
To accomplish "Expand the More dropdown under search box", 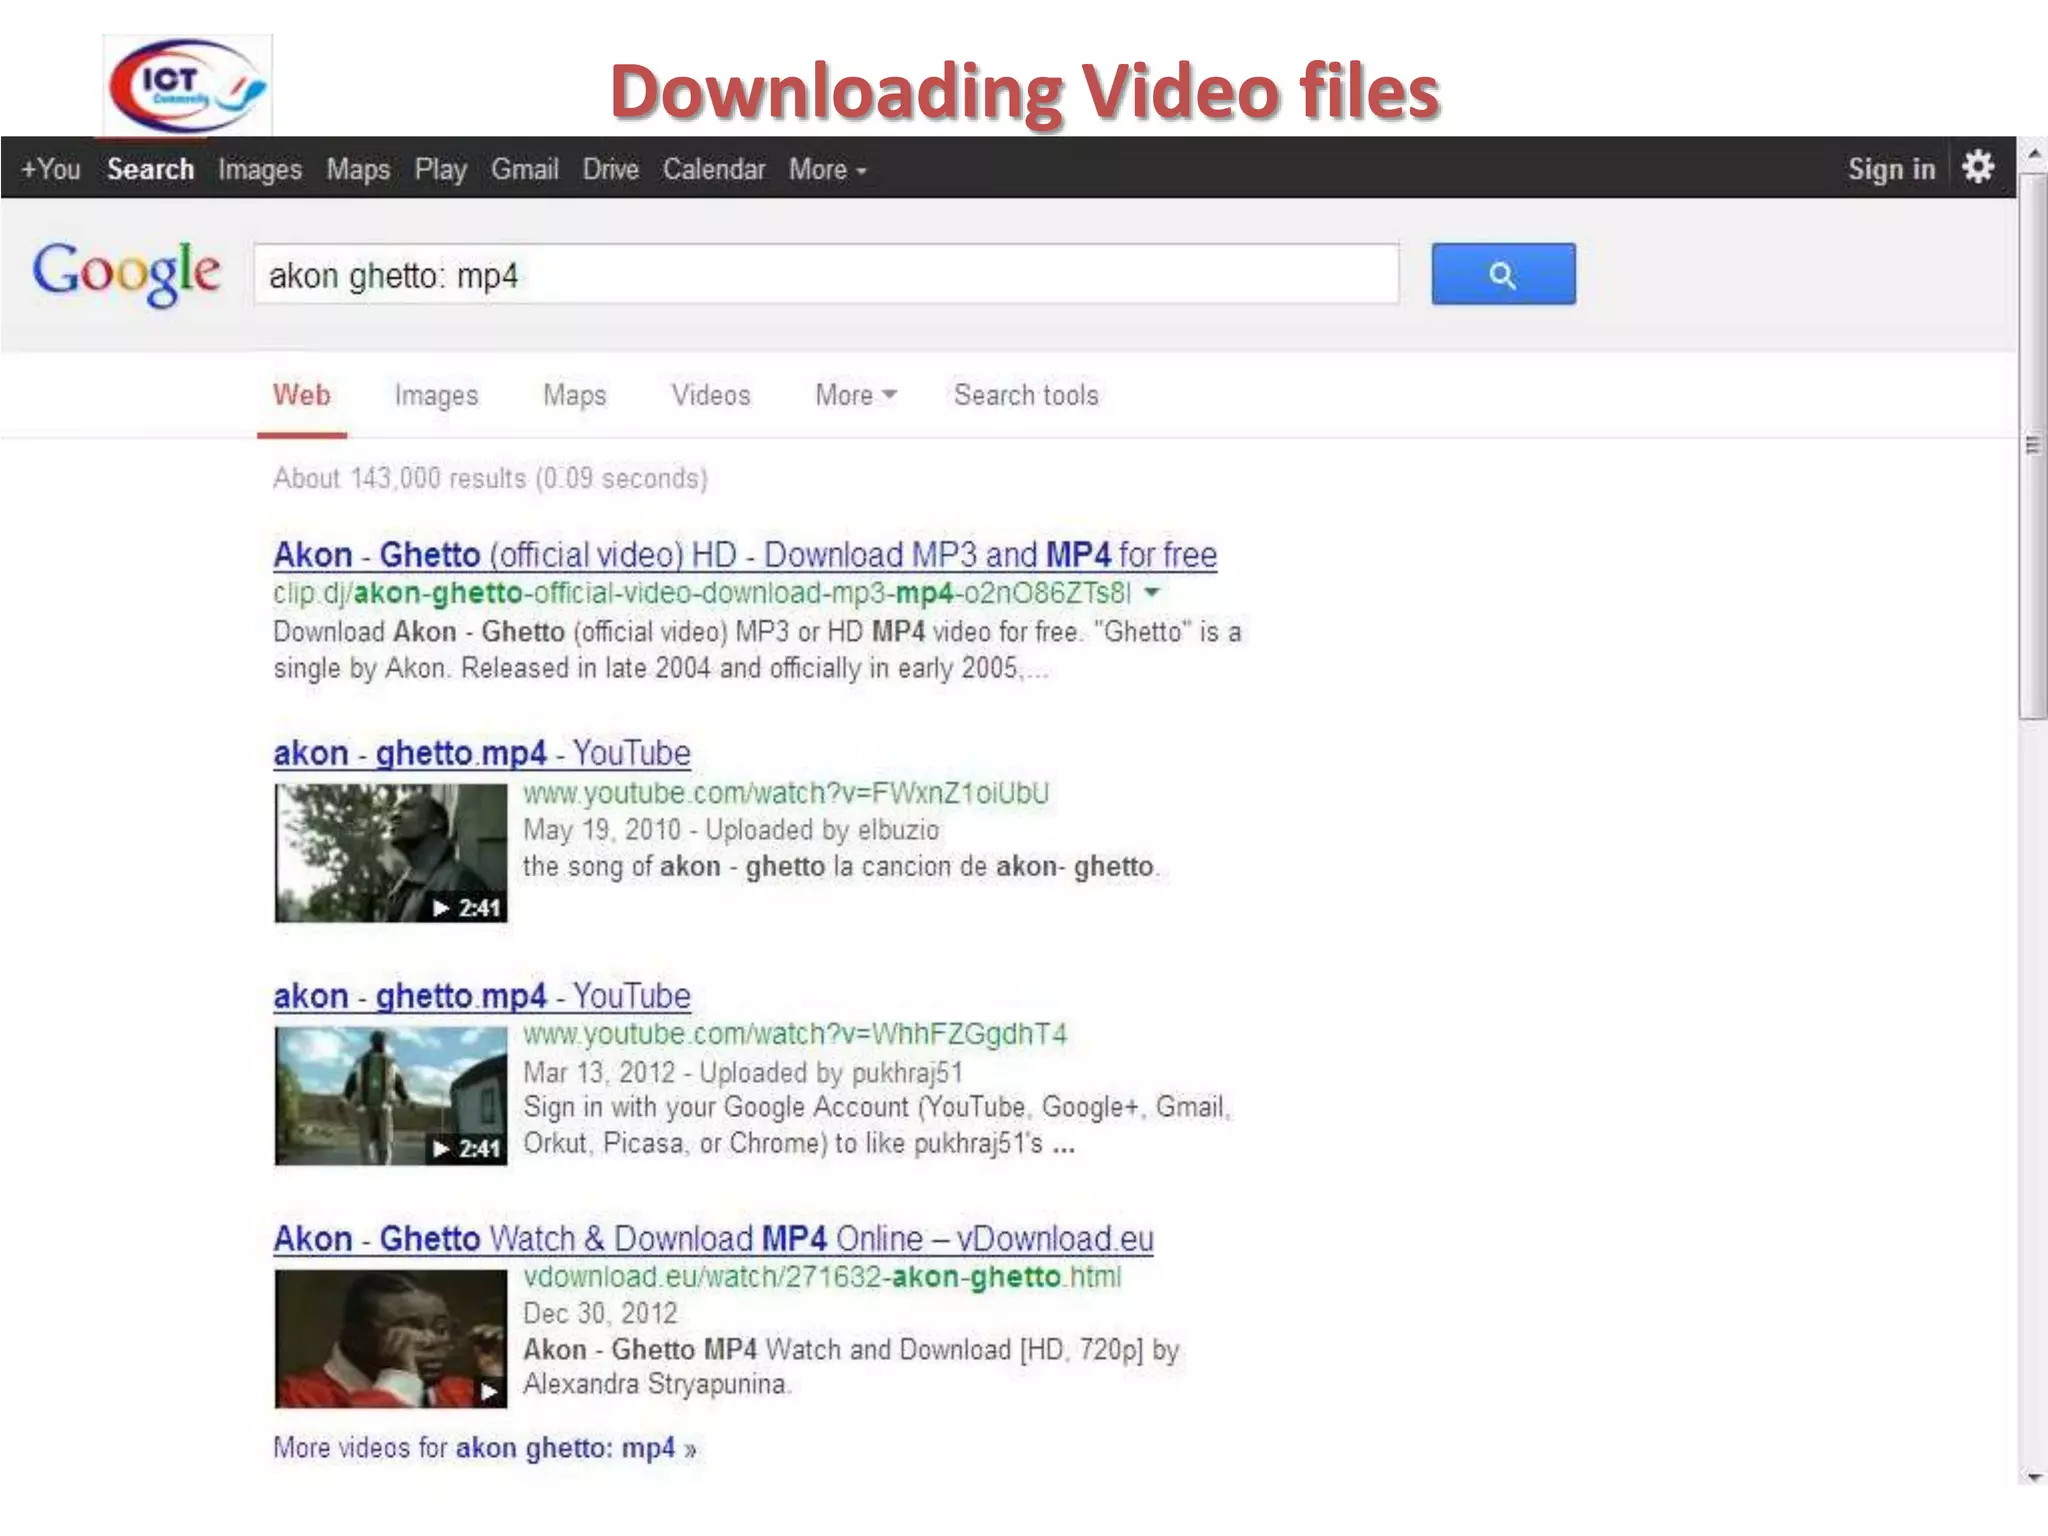I will pyautogui.click(x=856, y=395).
